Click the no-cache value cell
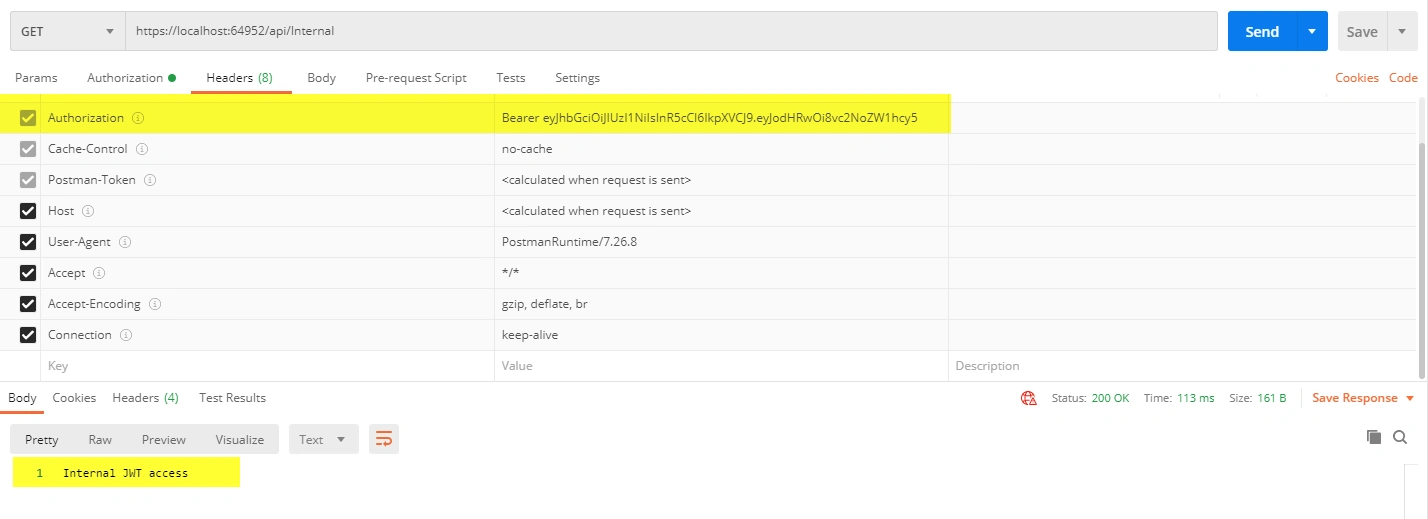This screenshot has height=519, width=1428. click(721, 149)
